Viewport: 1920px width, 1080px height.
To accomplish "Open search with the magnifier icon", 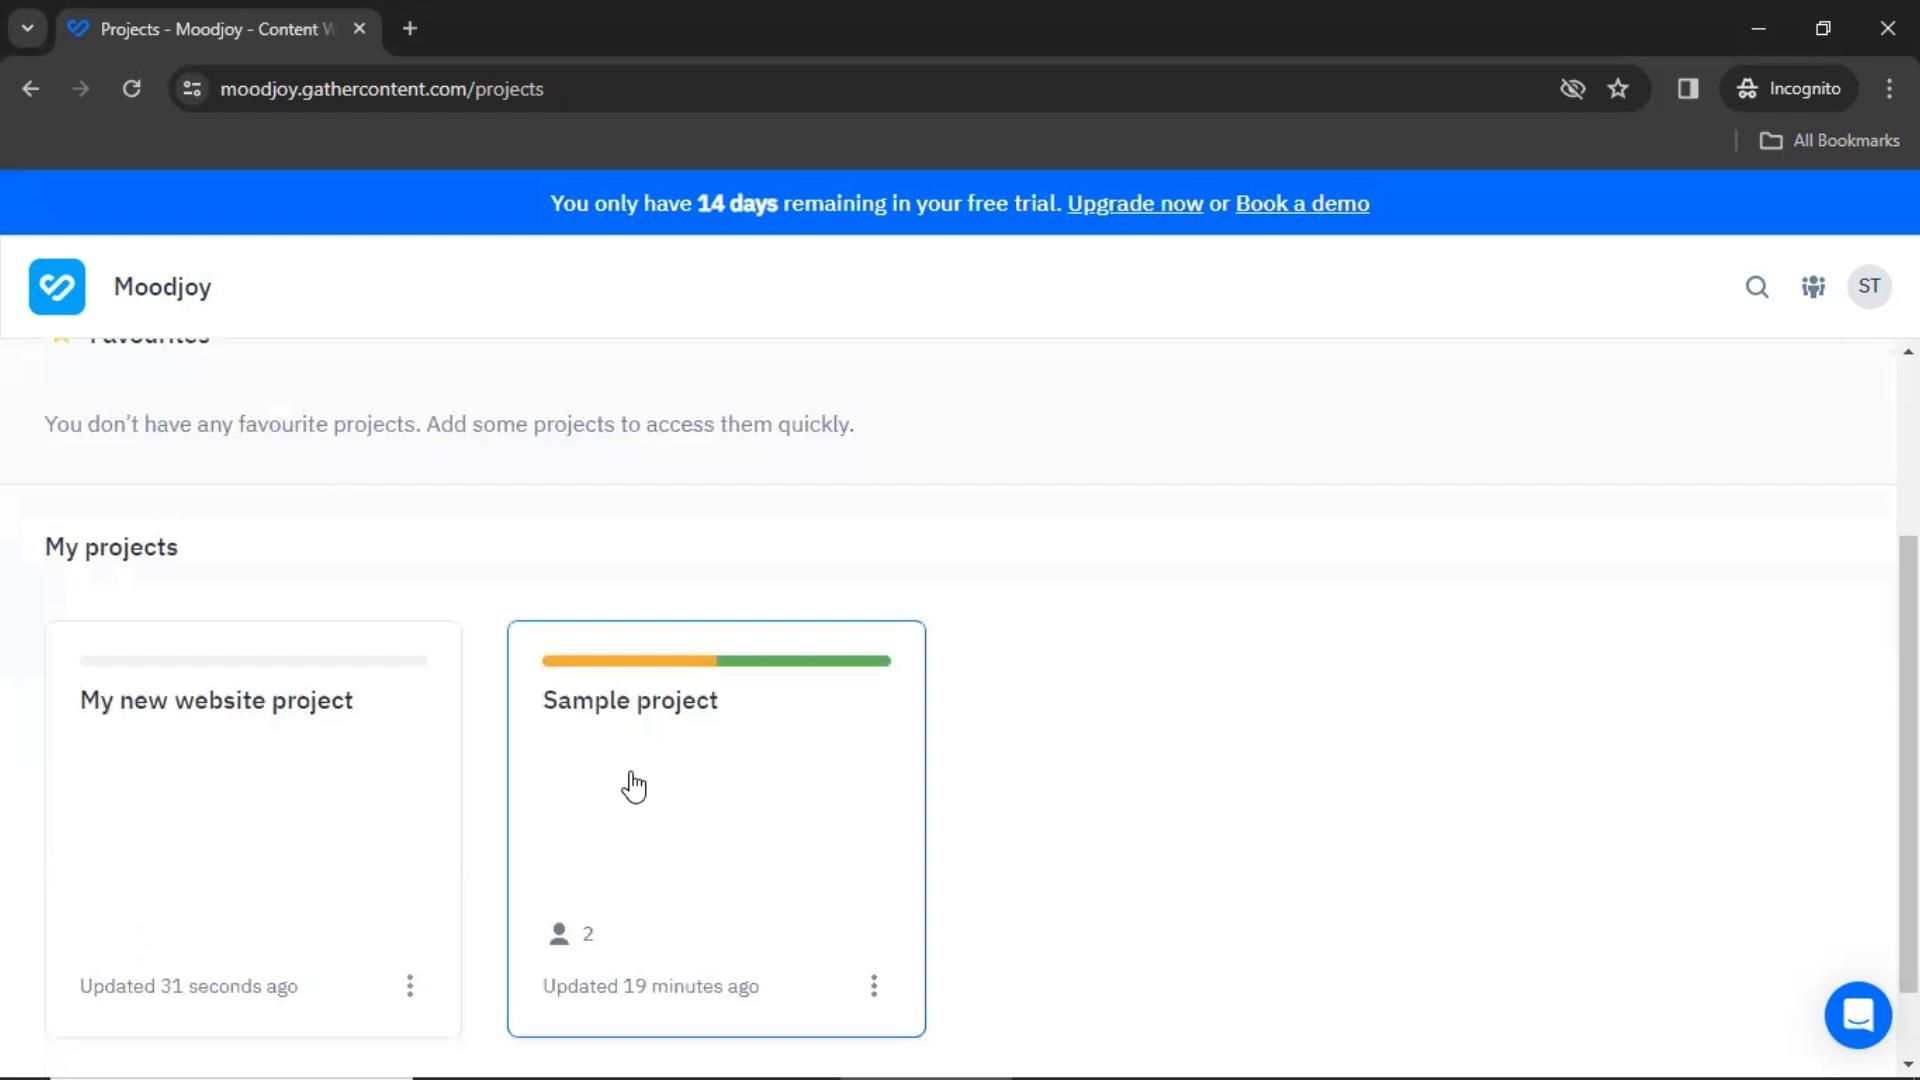I will 1757,287.
